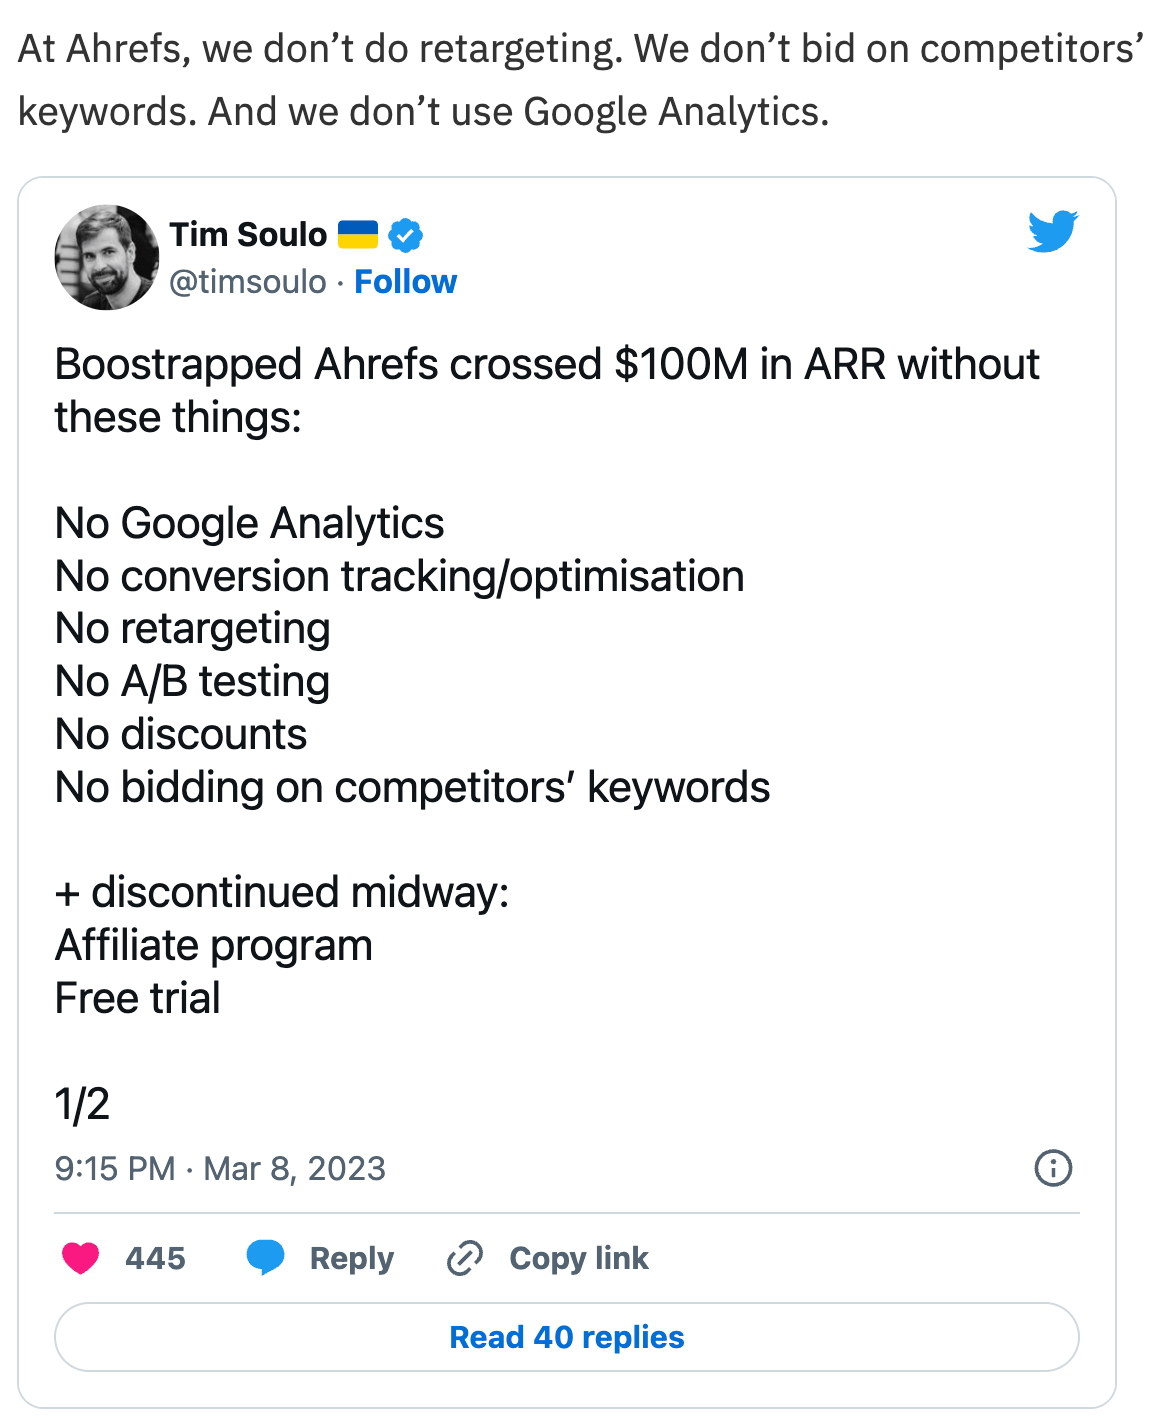Image resolution: width=1176 pixels, height=1426 pixels.
Task: Click the @timsoulo handle
Action: point(248,282)
